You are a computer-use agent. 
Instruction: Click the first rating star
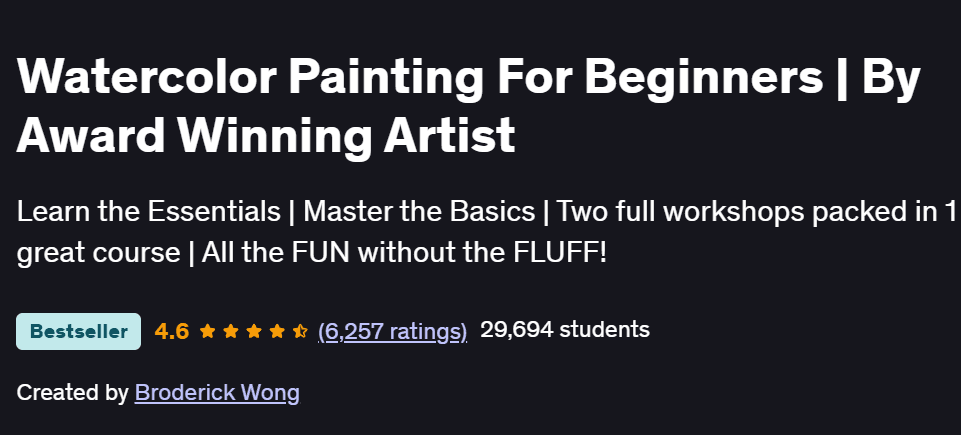(208, 331)
